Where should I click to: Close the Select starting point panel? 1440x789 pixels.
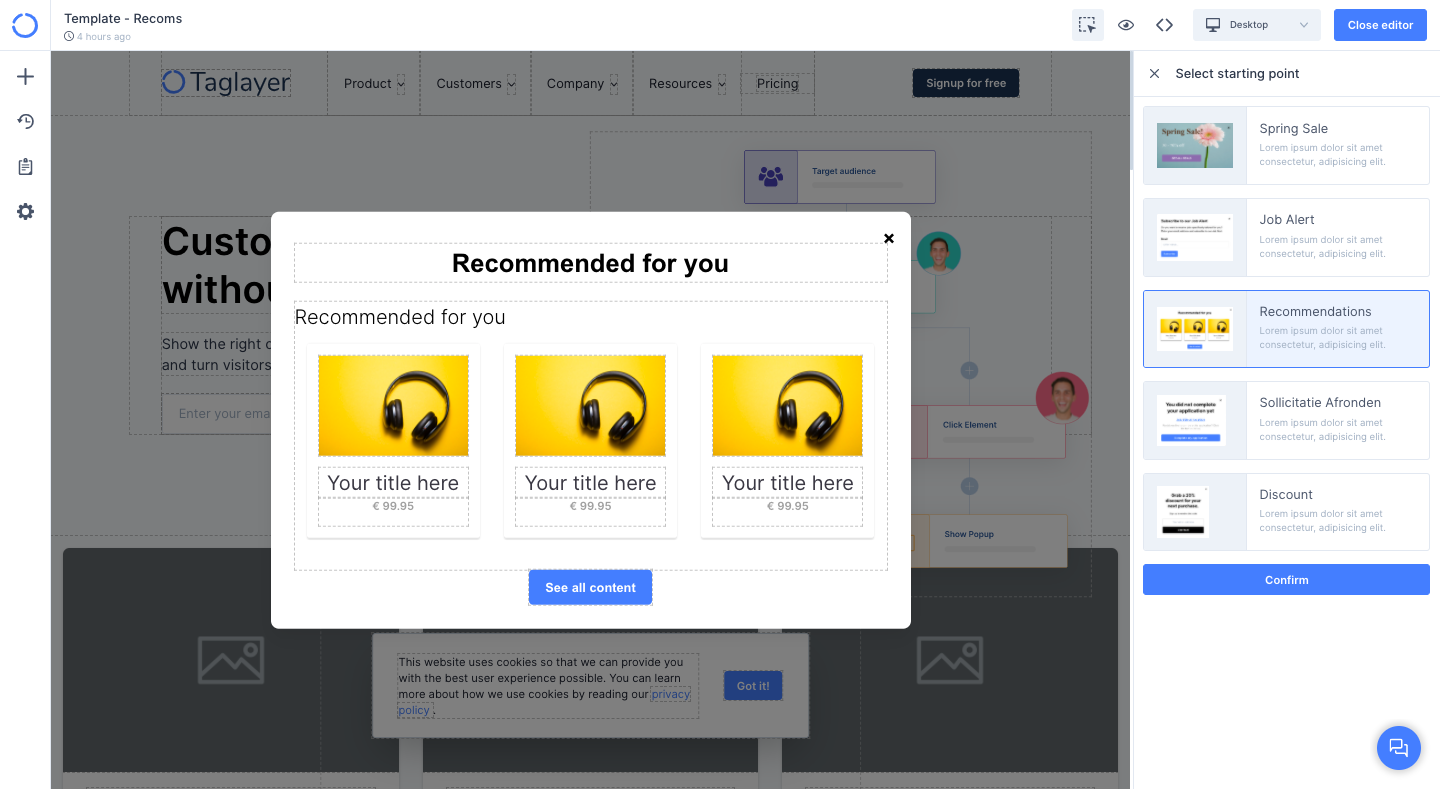tap(1154, 73)
